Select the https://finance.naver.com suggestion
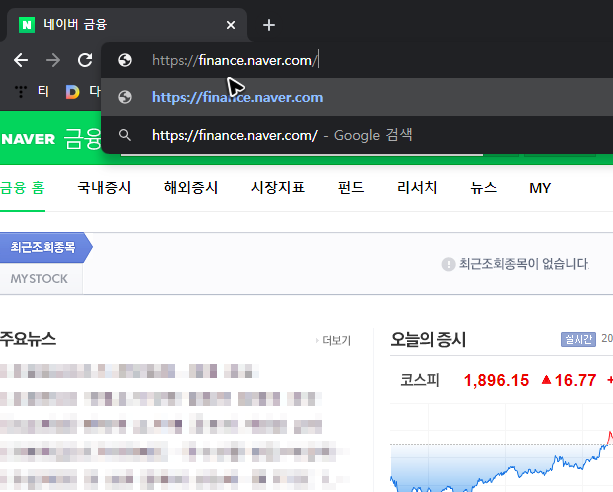 point(357,97)
